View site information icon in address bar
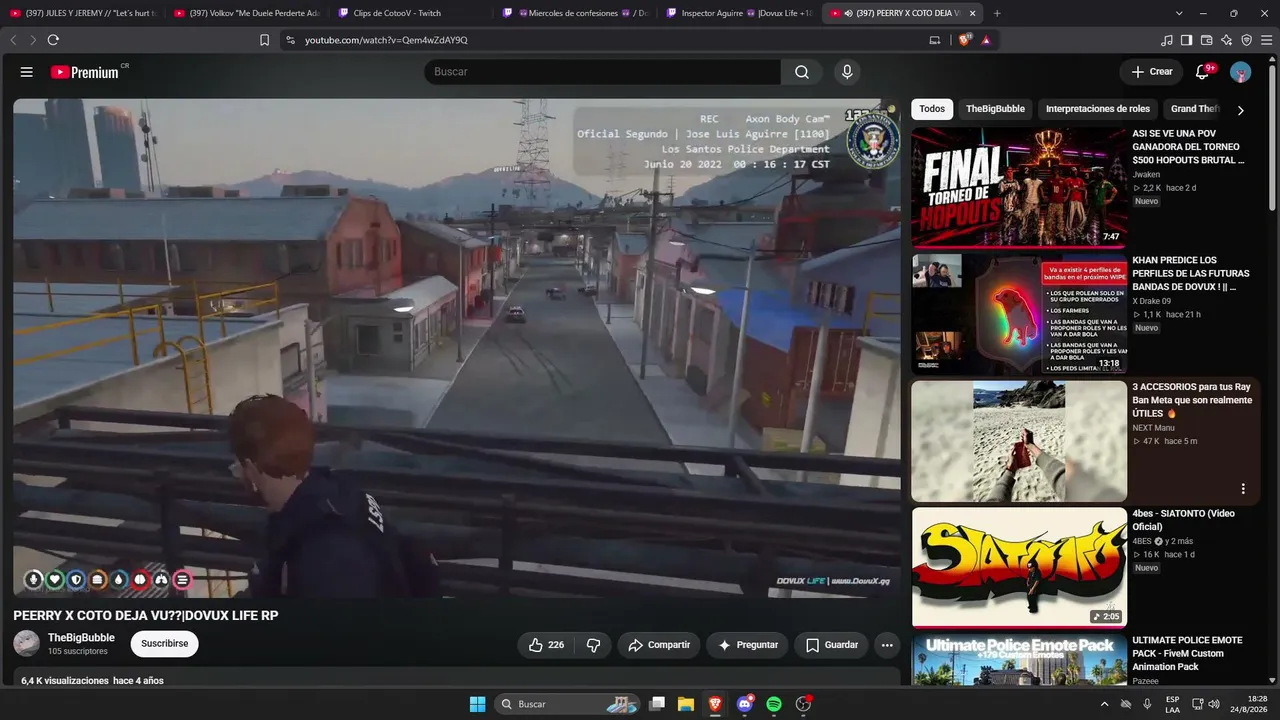The image size is (1280, 720). tap(290, 40)
